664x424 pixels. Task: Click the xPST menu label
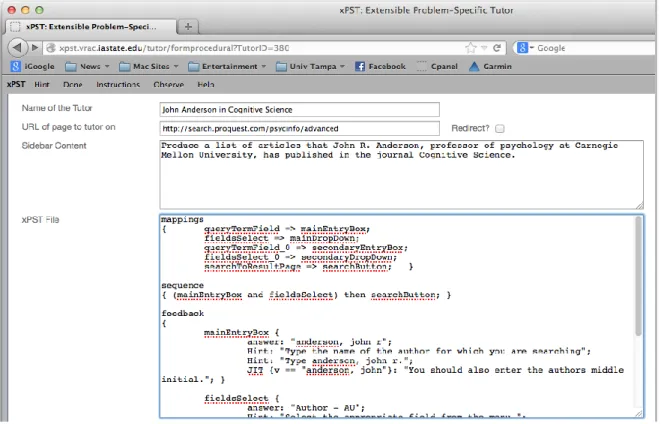tap(16, 84)
